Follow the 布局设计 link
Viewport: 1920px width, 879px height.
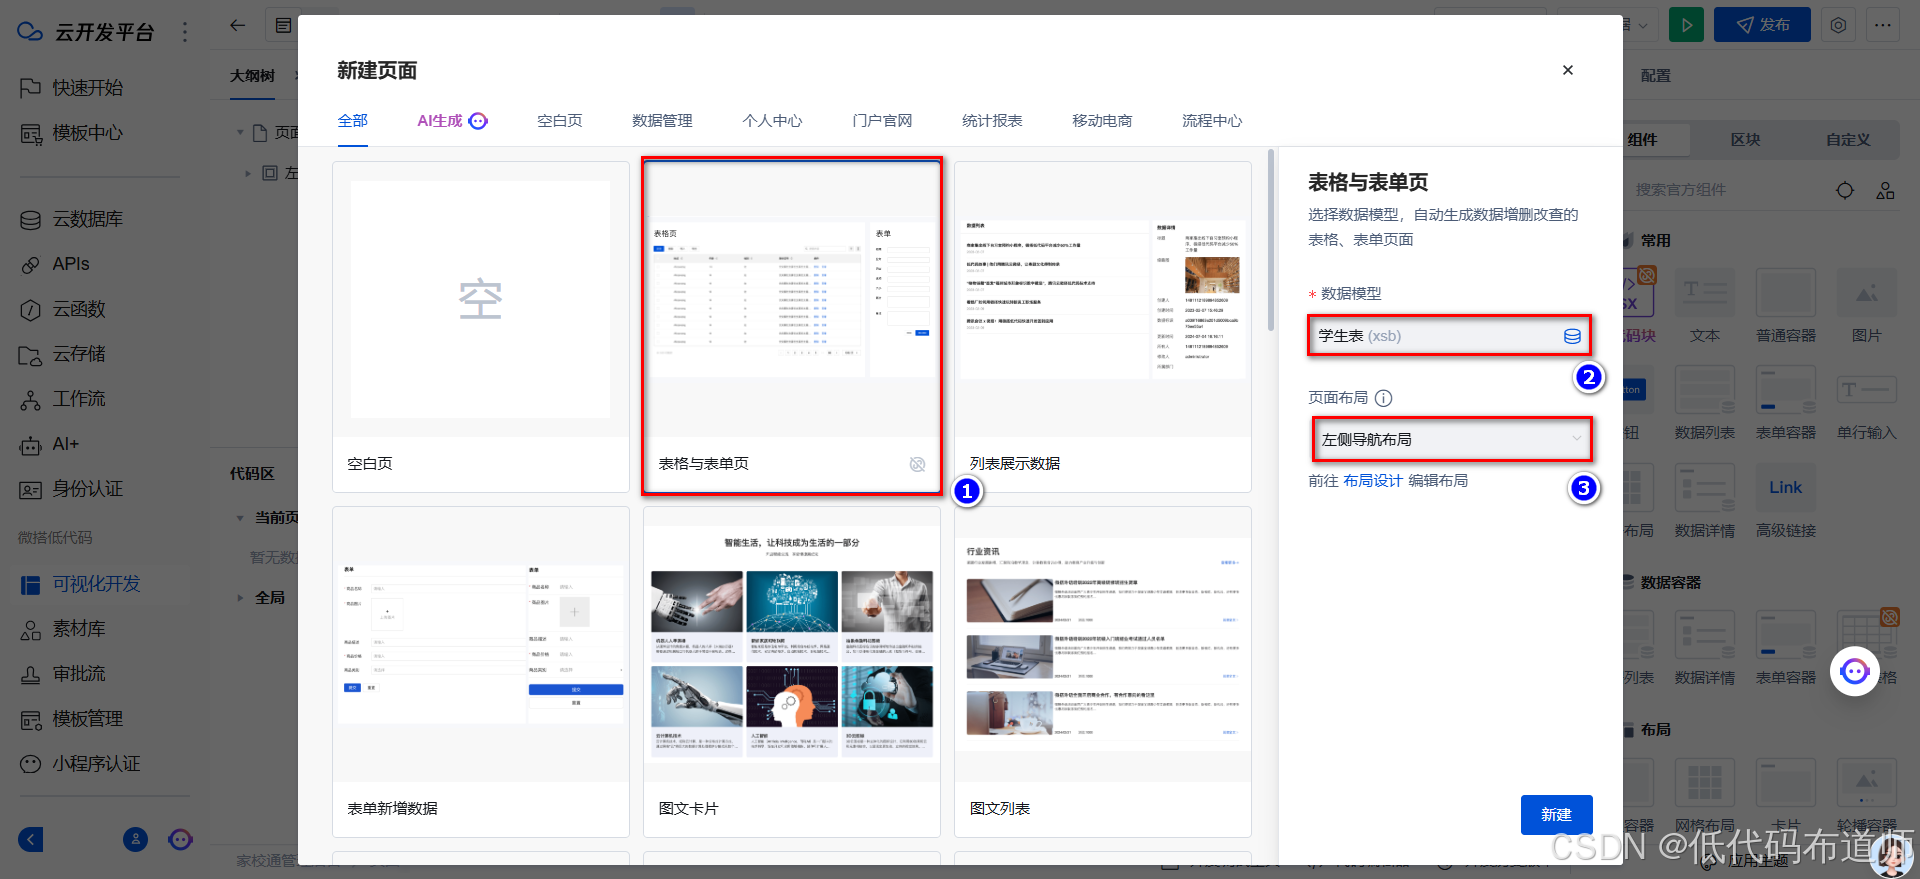[1373, 481]
